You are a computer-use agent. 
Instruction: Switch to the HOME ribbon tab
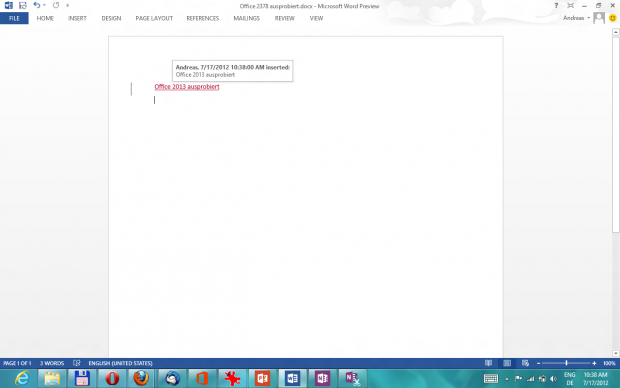(45, 18)
